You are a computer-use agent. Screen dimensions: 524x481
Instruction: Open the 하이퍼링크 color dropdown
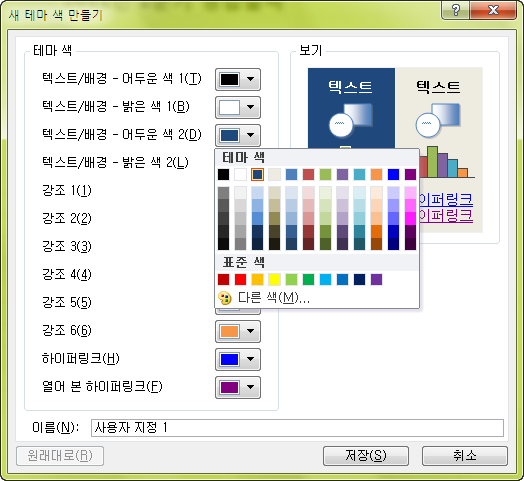point(238,359)
